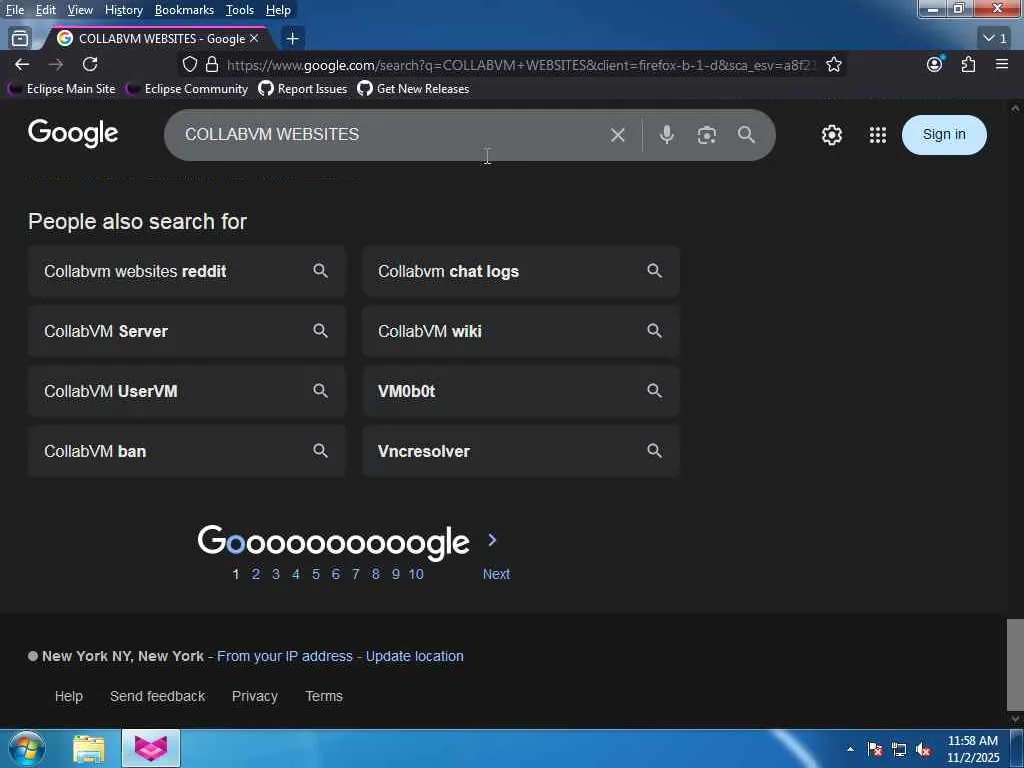Submit search with magnifier icon

746,135
